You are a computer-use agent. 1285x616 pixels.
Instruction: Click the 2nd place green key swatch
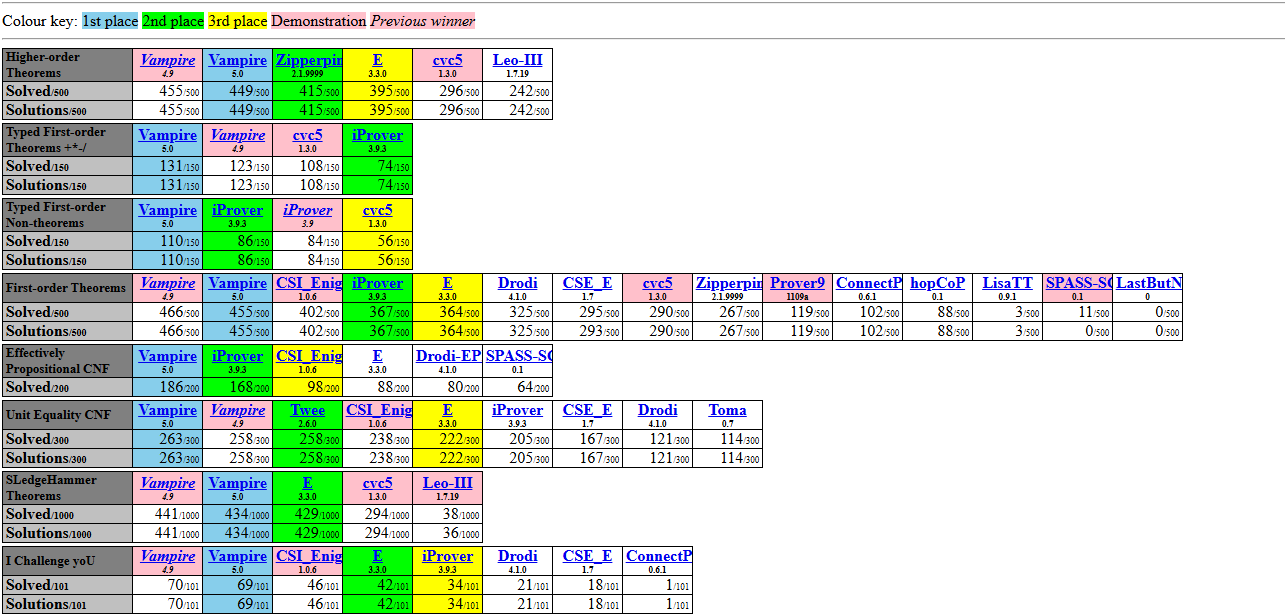(173, 21)
